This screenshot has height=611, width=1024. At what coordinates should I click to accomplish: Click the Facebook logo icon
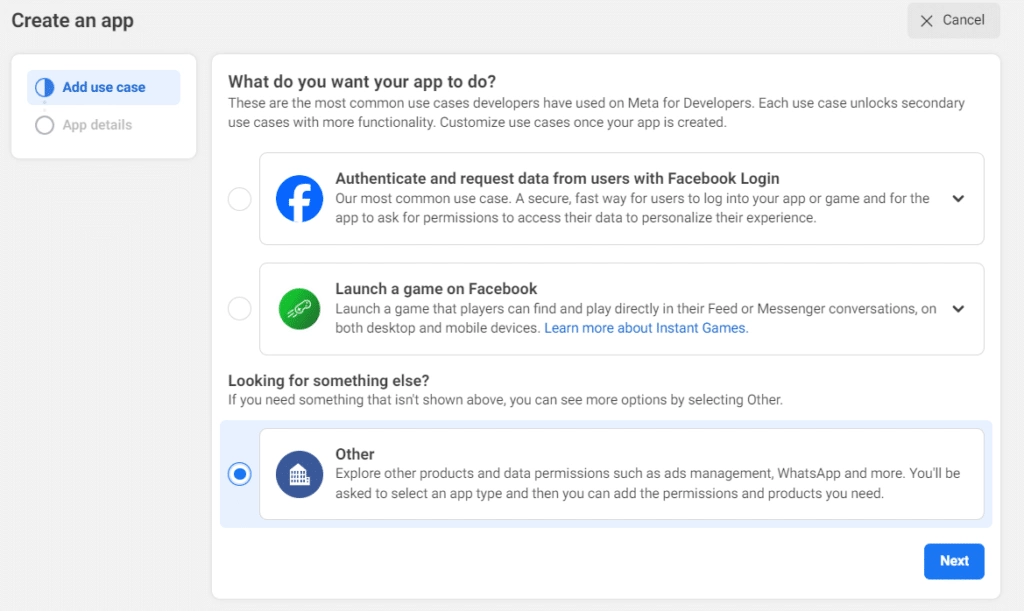[x=299, y=198]
